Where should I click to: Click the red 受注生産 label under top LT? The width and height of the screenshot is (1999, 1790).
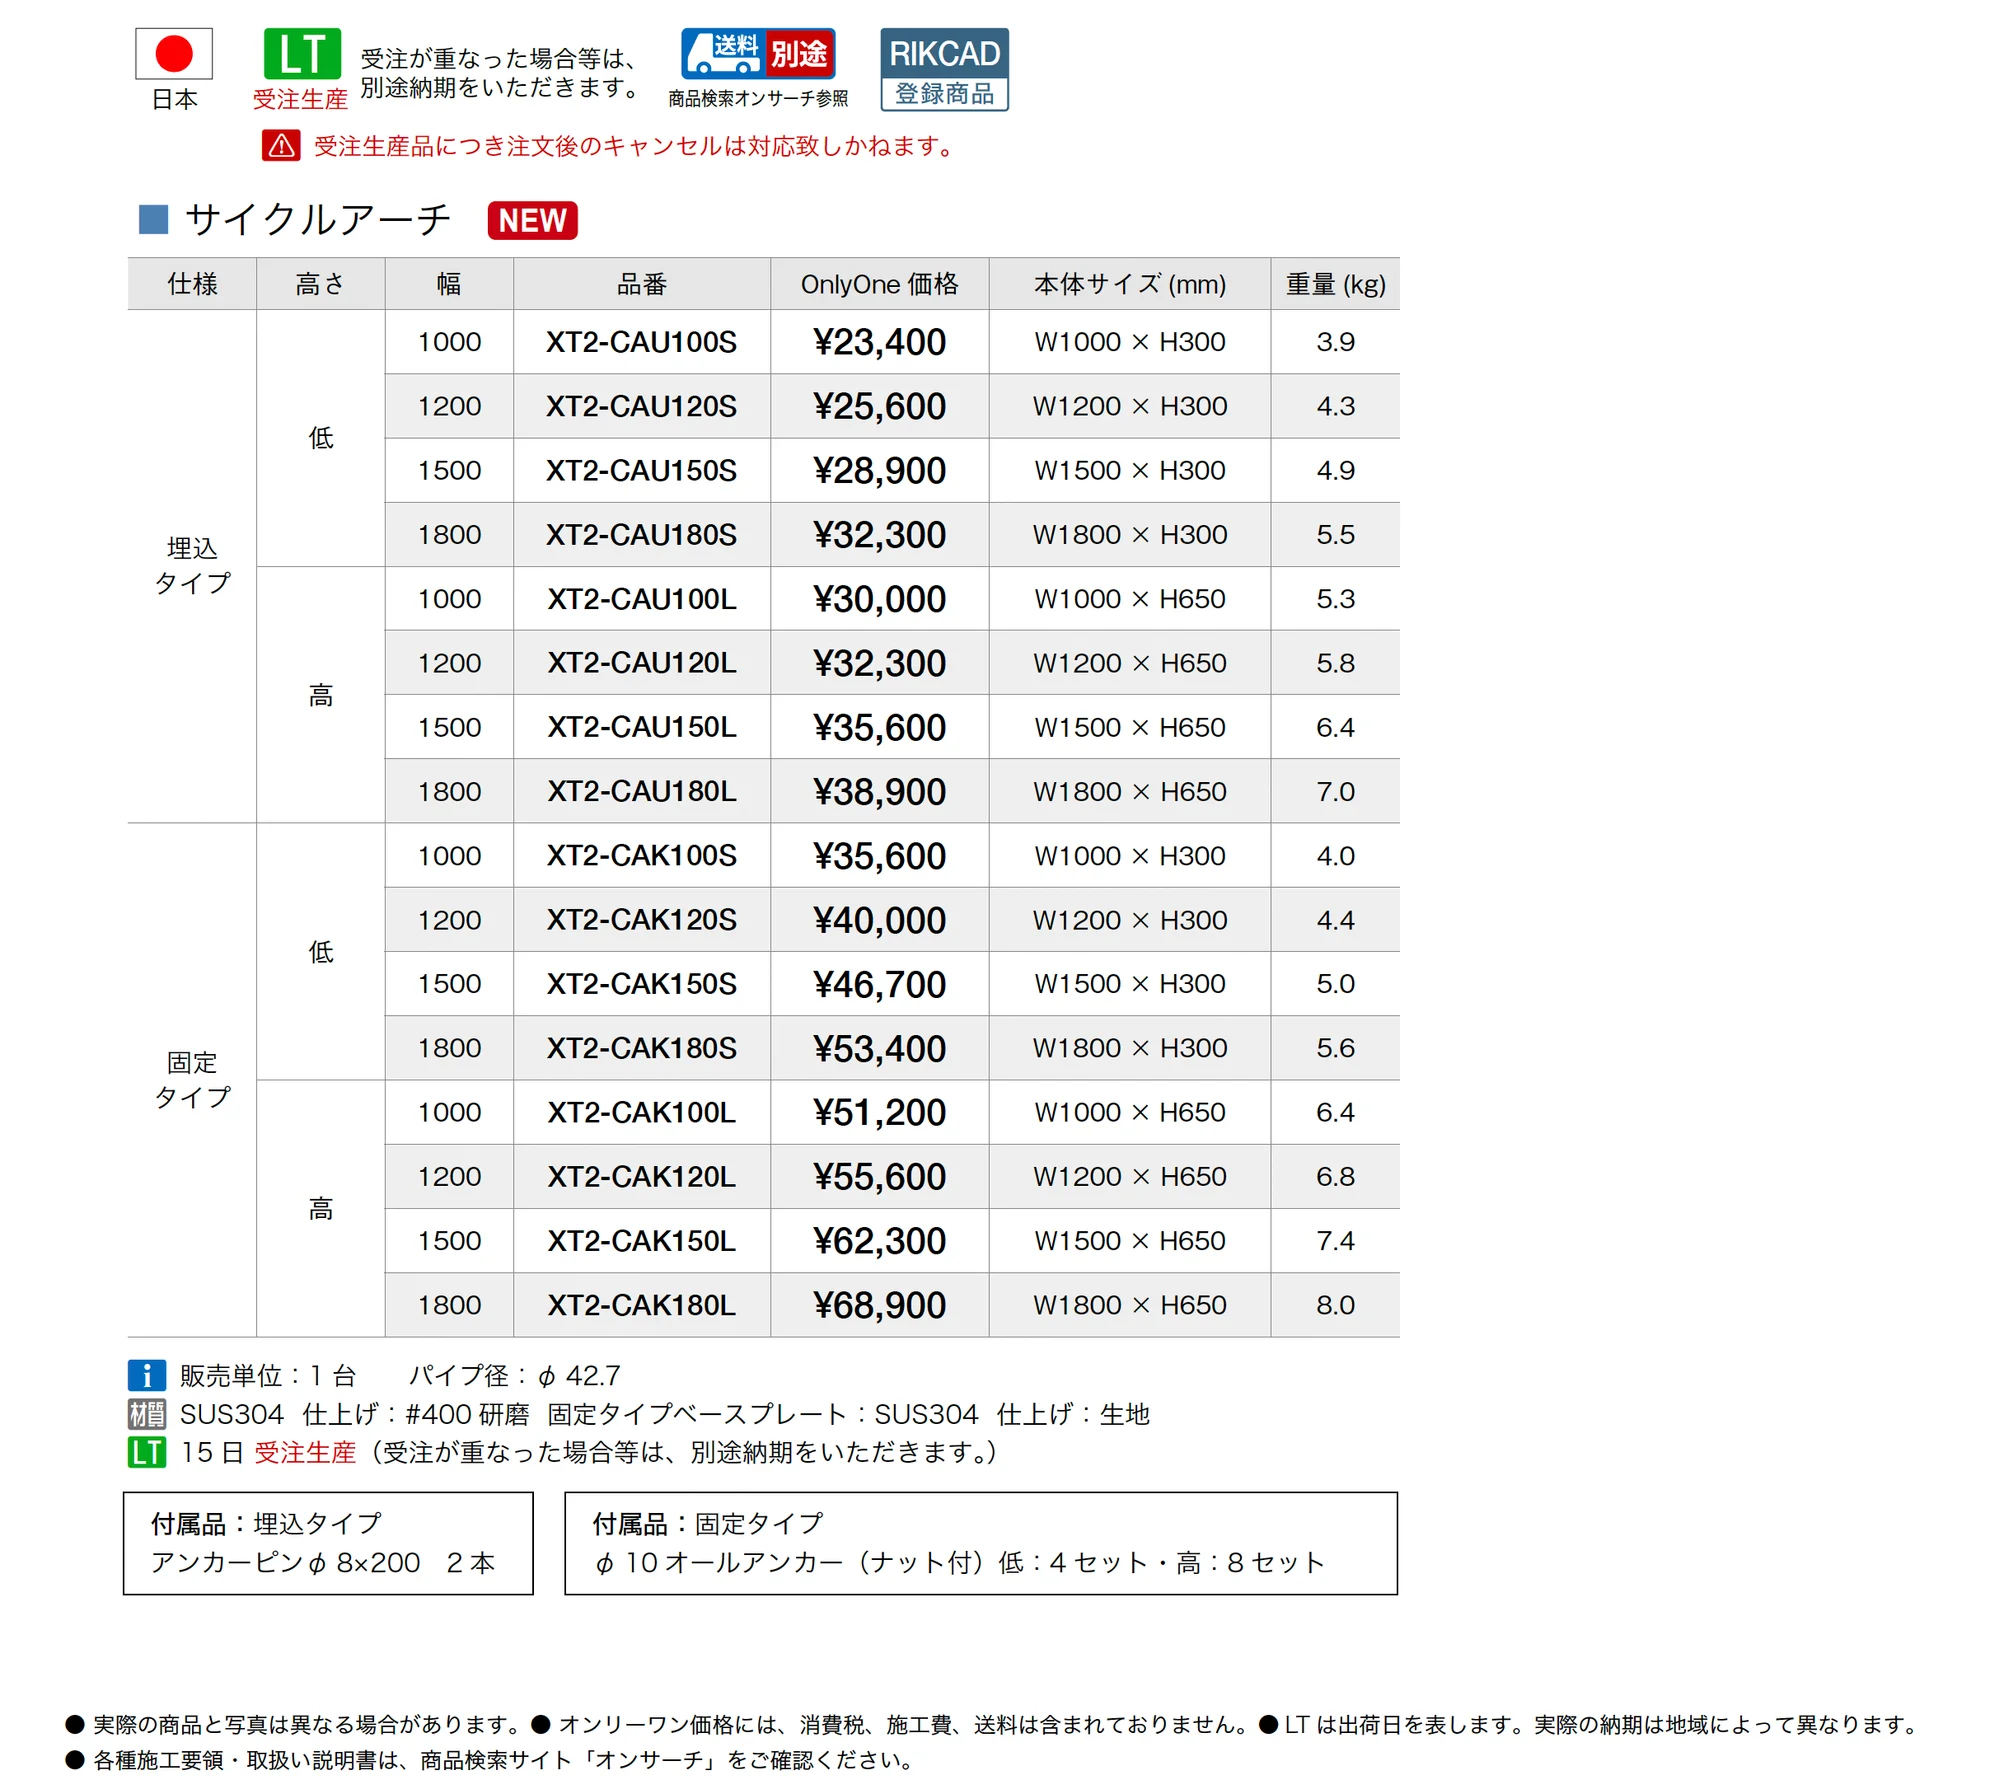click(300, 99)
